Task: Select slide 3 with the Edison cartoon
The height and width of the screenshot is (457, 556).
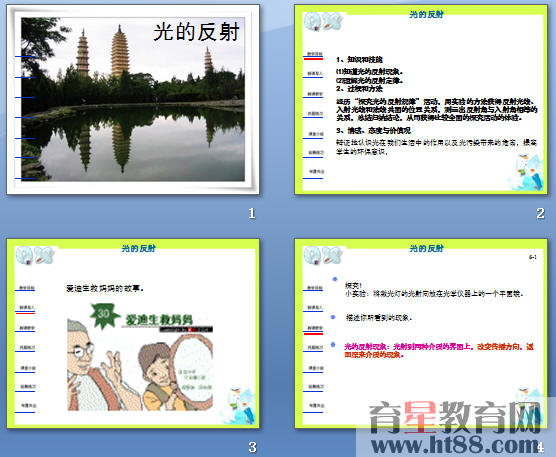Action: [x=133, y=333]
